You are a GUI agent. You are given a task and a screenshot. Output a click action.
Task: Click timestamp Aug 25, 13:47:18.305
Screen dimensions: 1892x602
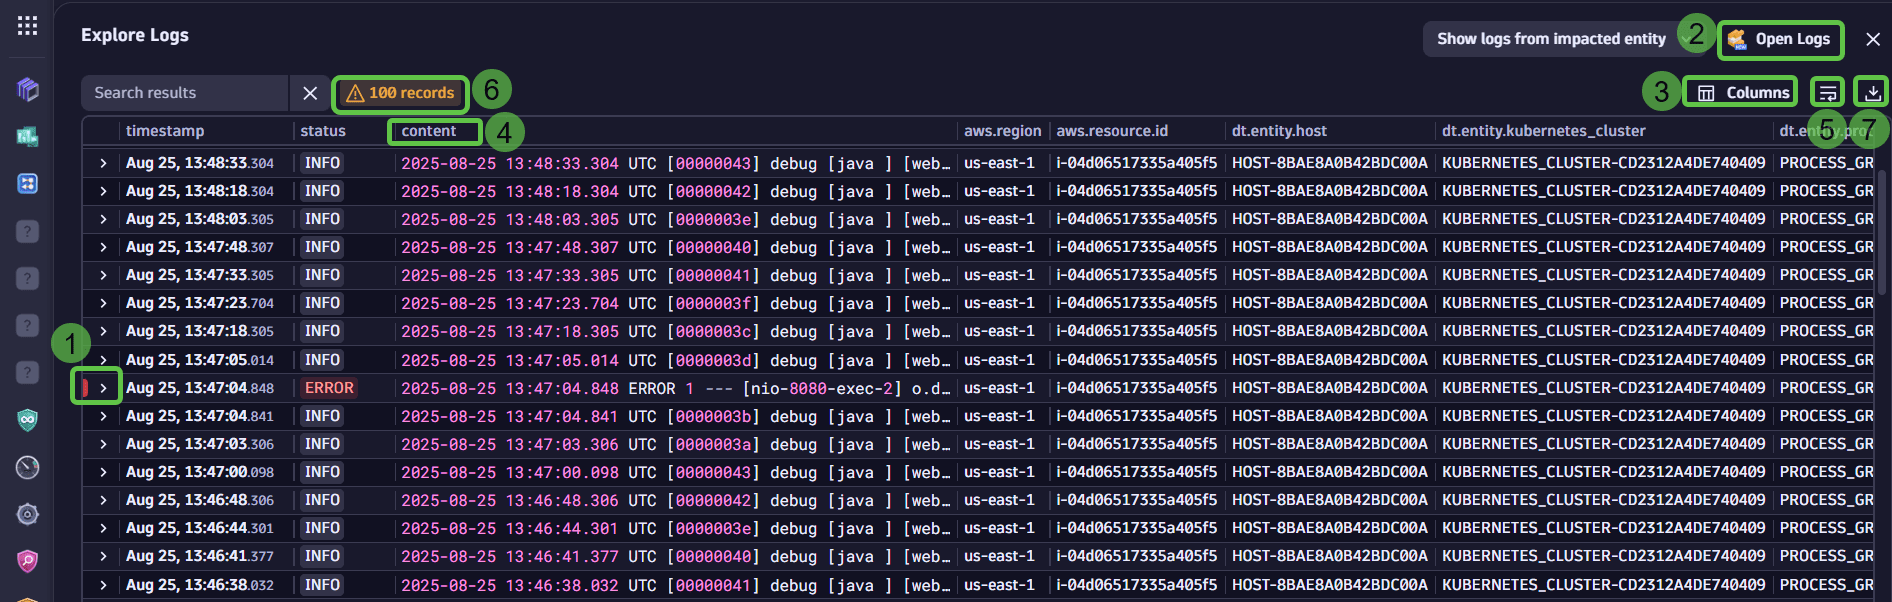(200, 331)
